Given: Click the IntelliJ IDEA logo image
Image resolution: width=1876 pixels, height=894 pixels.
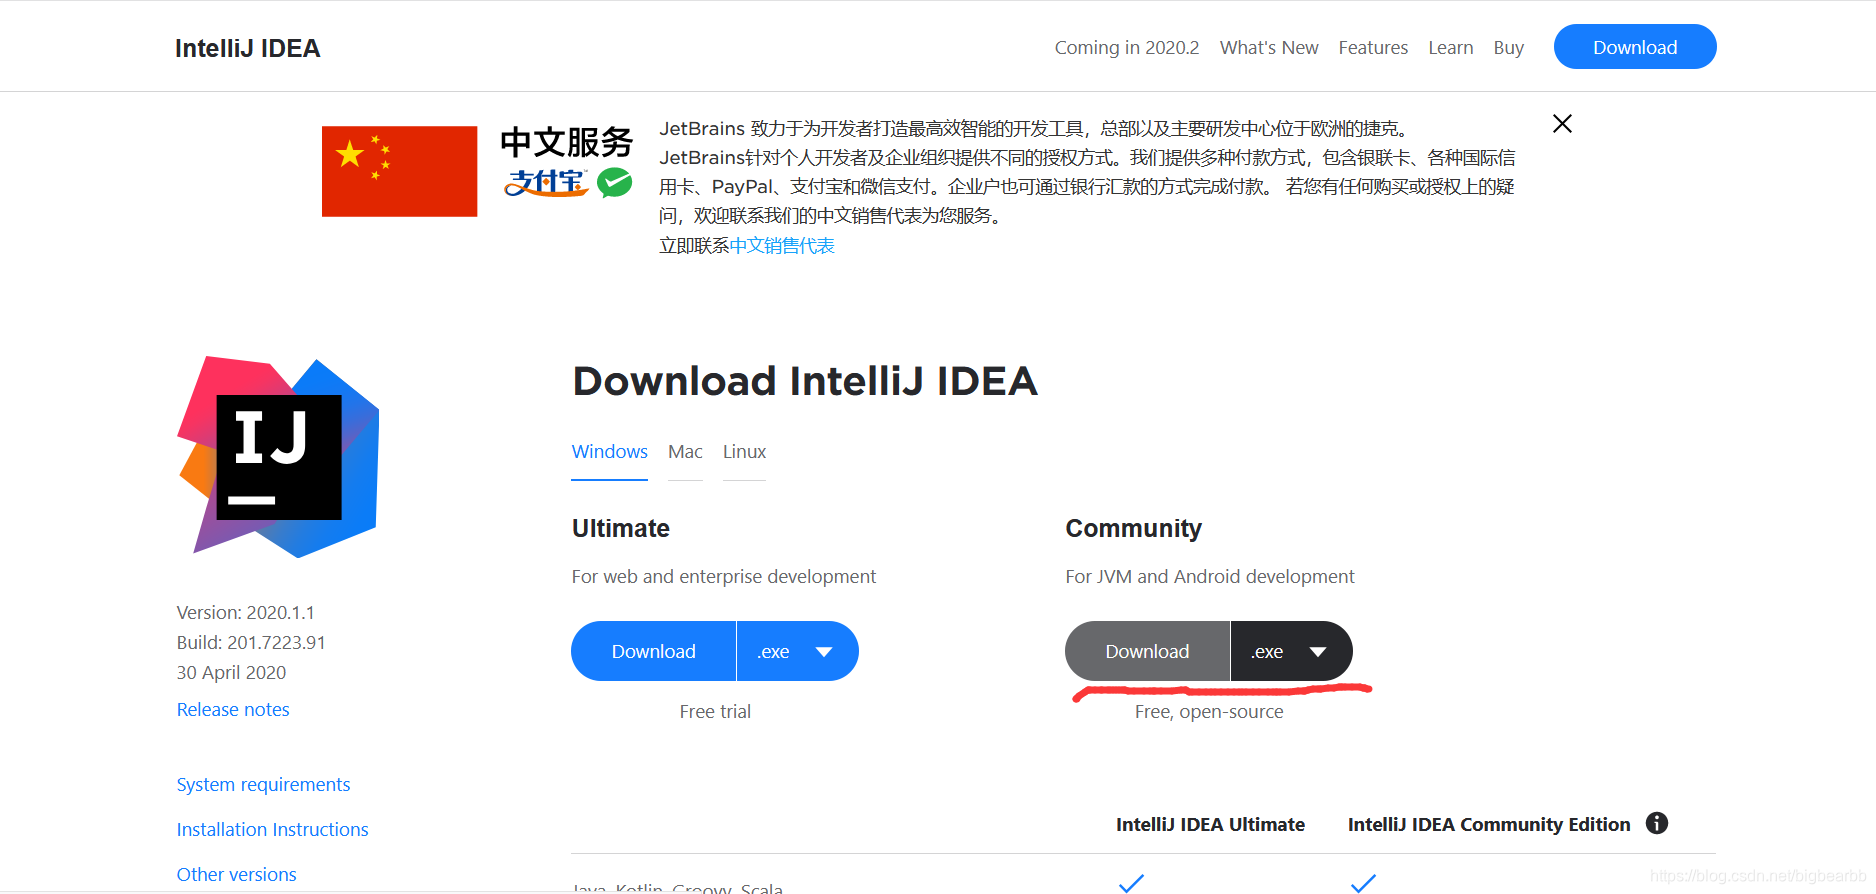Looking at the screenshot, I should [278, 457].
